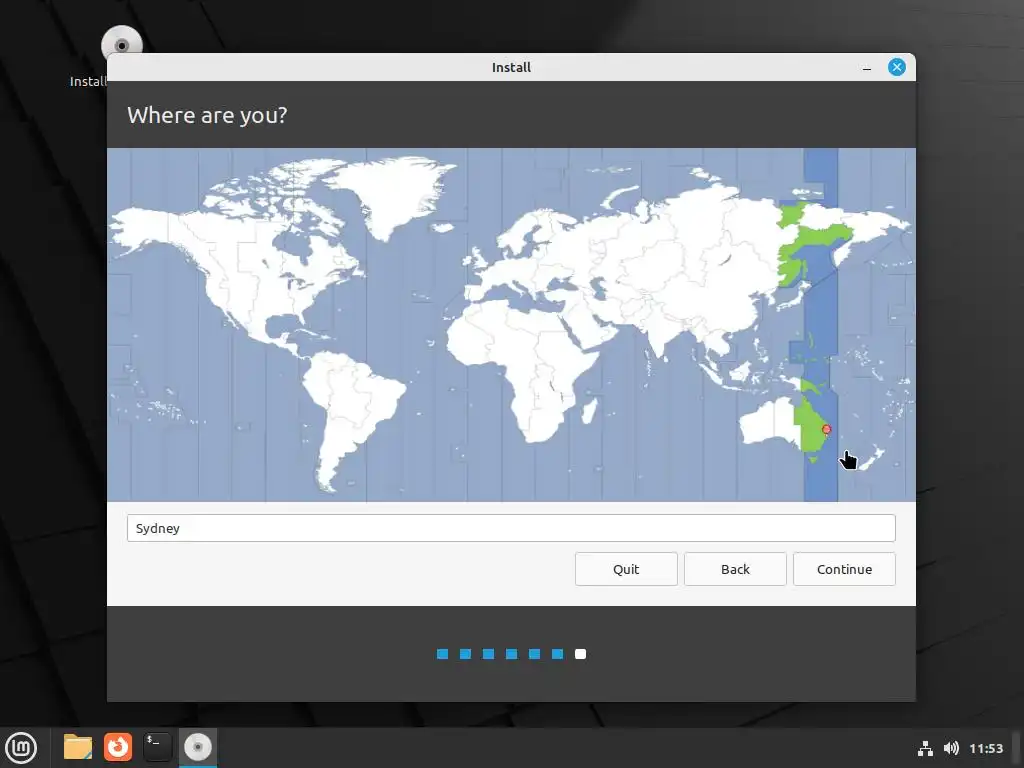The width and height of the screenshot is (1024, 768).
Task: Open the sound volume tray icon
Action: [951, 748]
